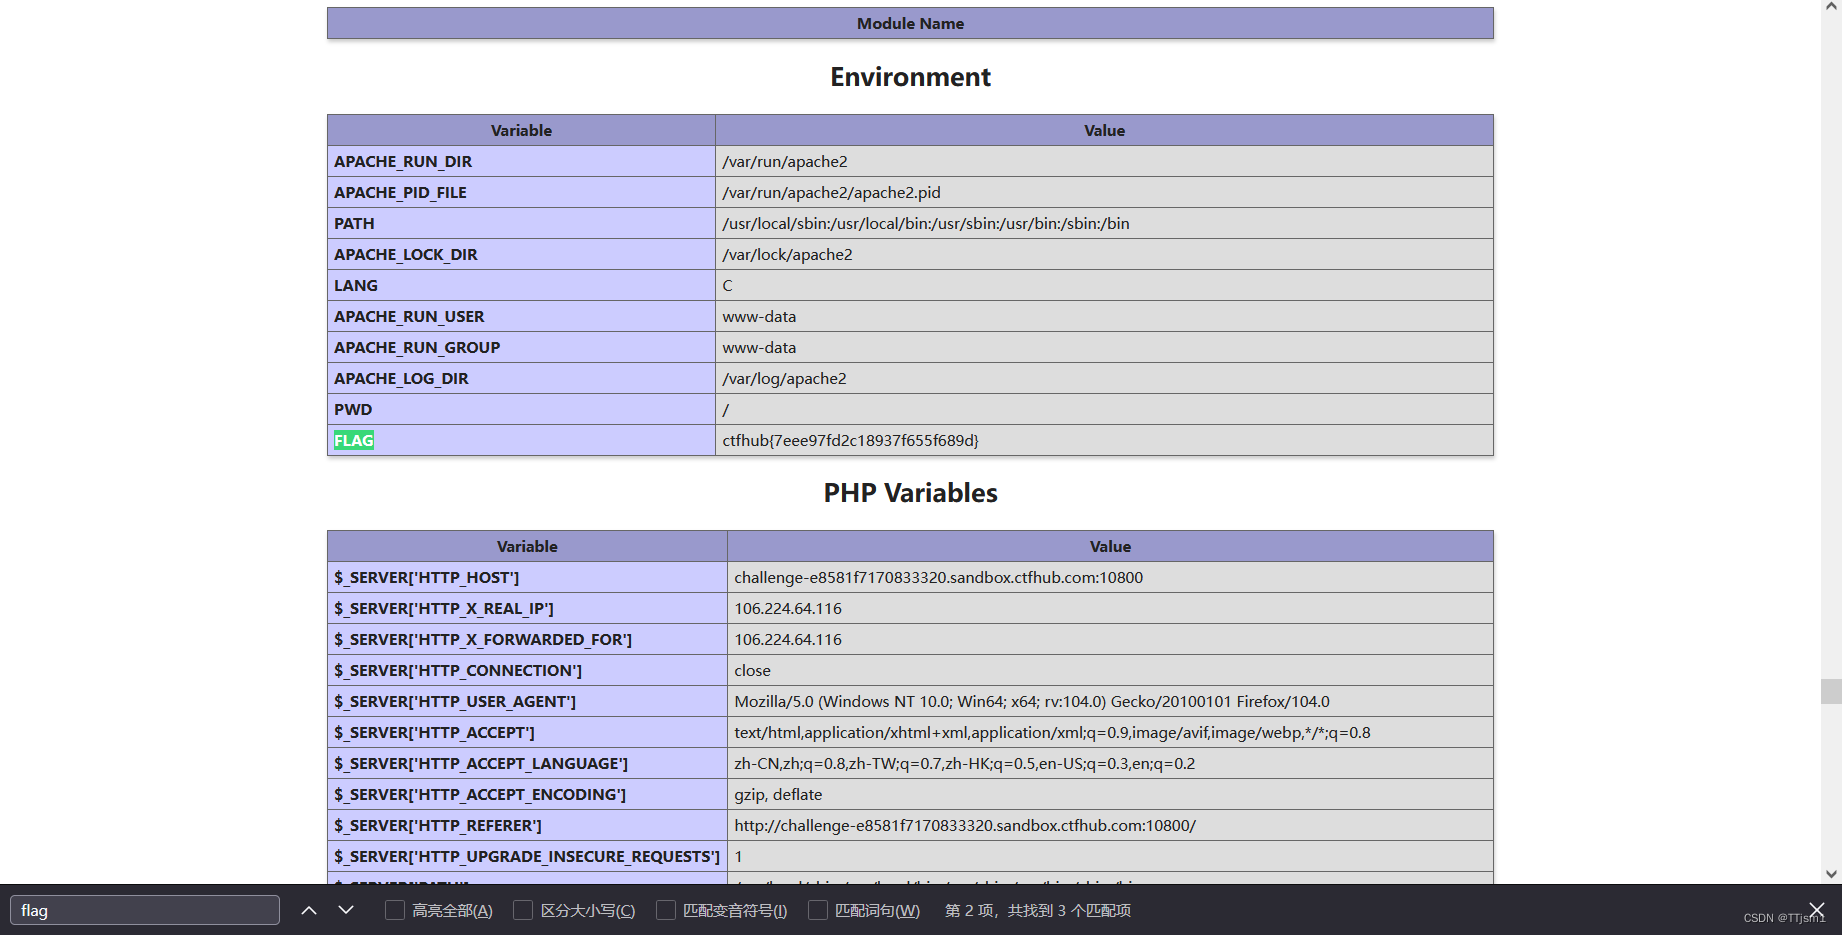Click the find bar search field
1842x935 pixels.
click(x=145, y=910)
